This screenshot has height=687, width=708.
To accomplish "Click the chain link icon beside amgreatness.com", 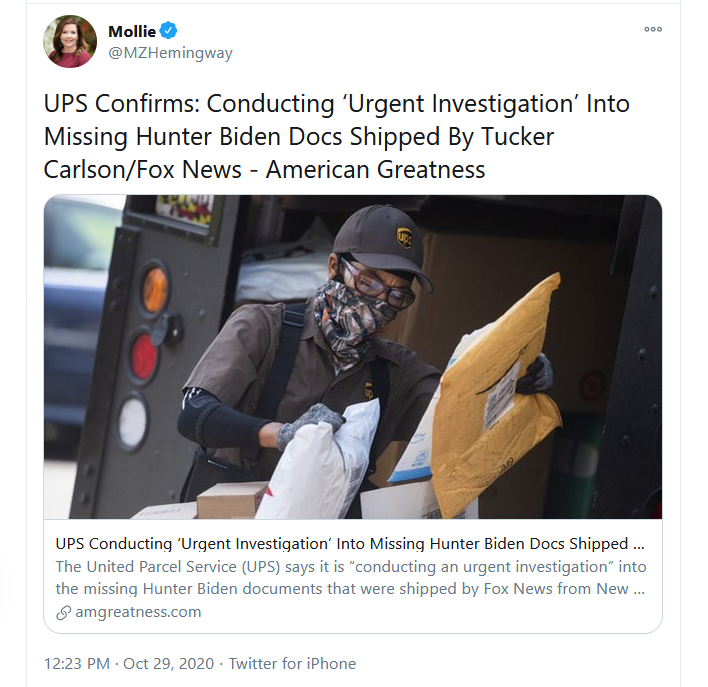I will pos(65,612).
